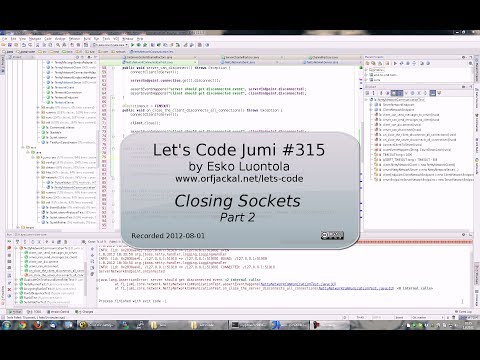Click the Maven run play icon
Image resolution: width=480 pixels, height=360 pixels.
[x=395, y=63]
